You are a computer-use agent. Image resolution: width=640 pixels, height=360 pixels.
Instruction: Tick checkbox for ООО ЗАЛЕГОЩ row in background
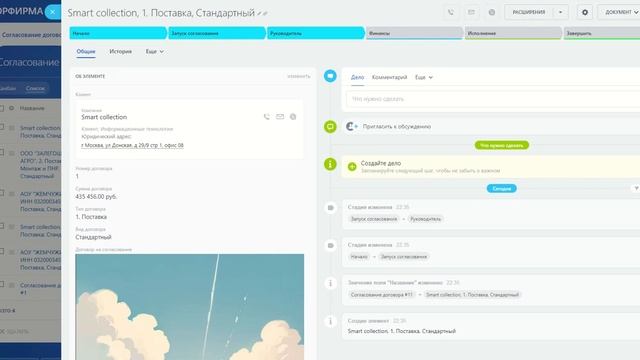(2, 152)
